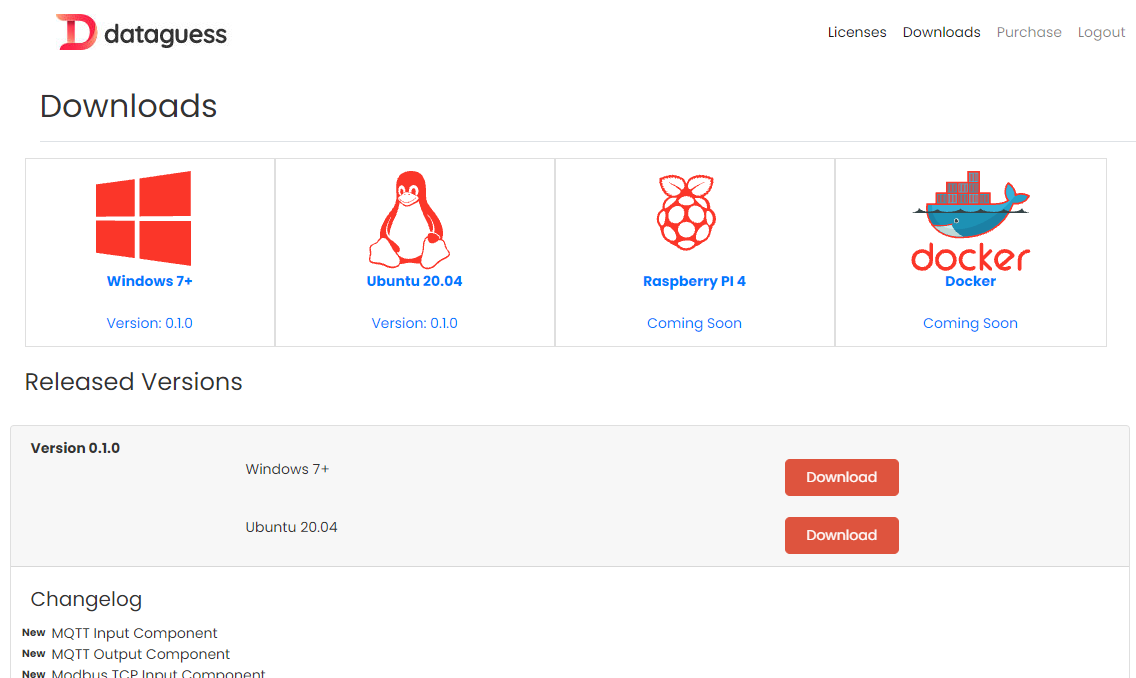Image resolution: width=1136 pixels, height=678 pixels.
Task: Open the Licenses menu item
Action: [x=857, y=33]
